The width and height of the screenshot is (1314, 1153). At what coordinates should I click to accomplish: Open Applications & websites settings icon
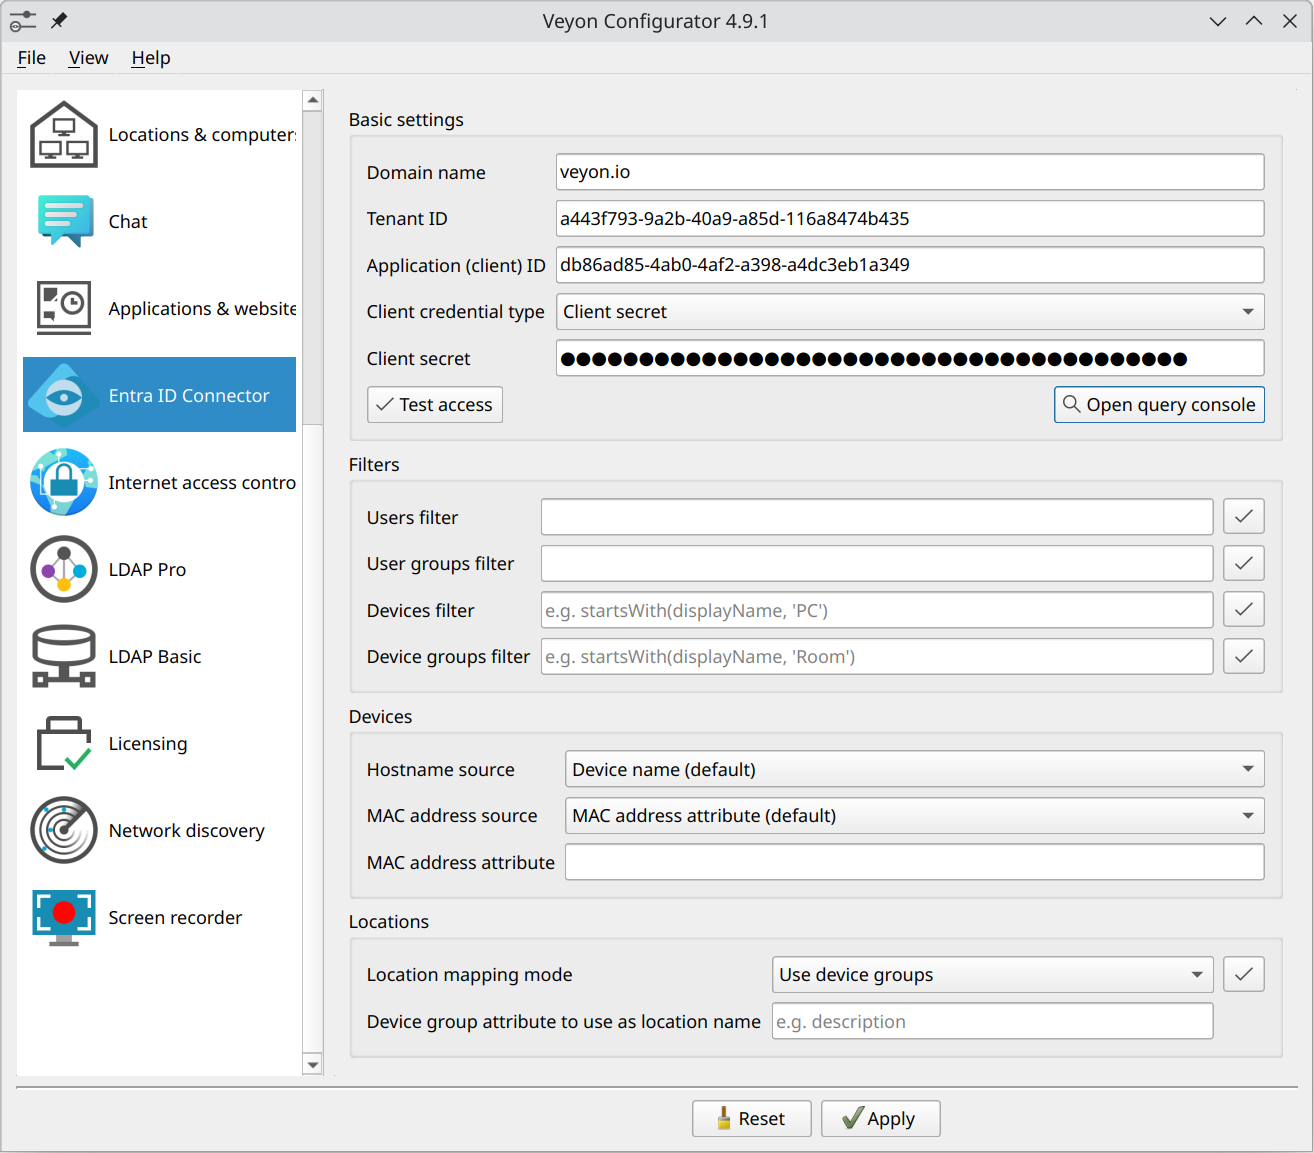point(64,308)
